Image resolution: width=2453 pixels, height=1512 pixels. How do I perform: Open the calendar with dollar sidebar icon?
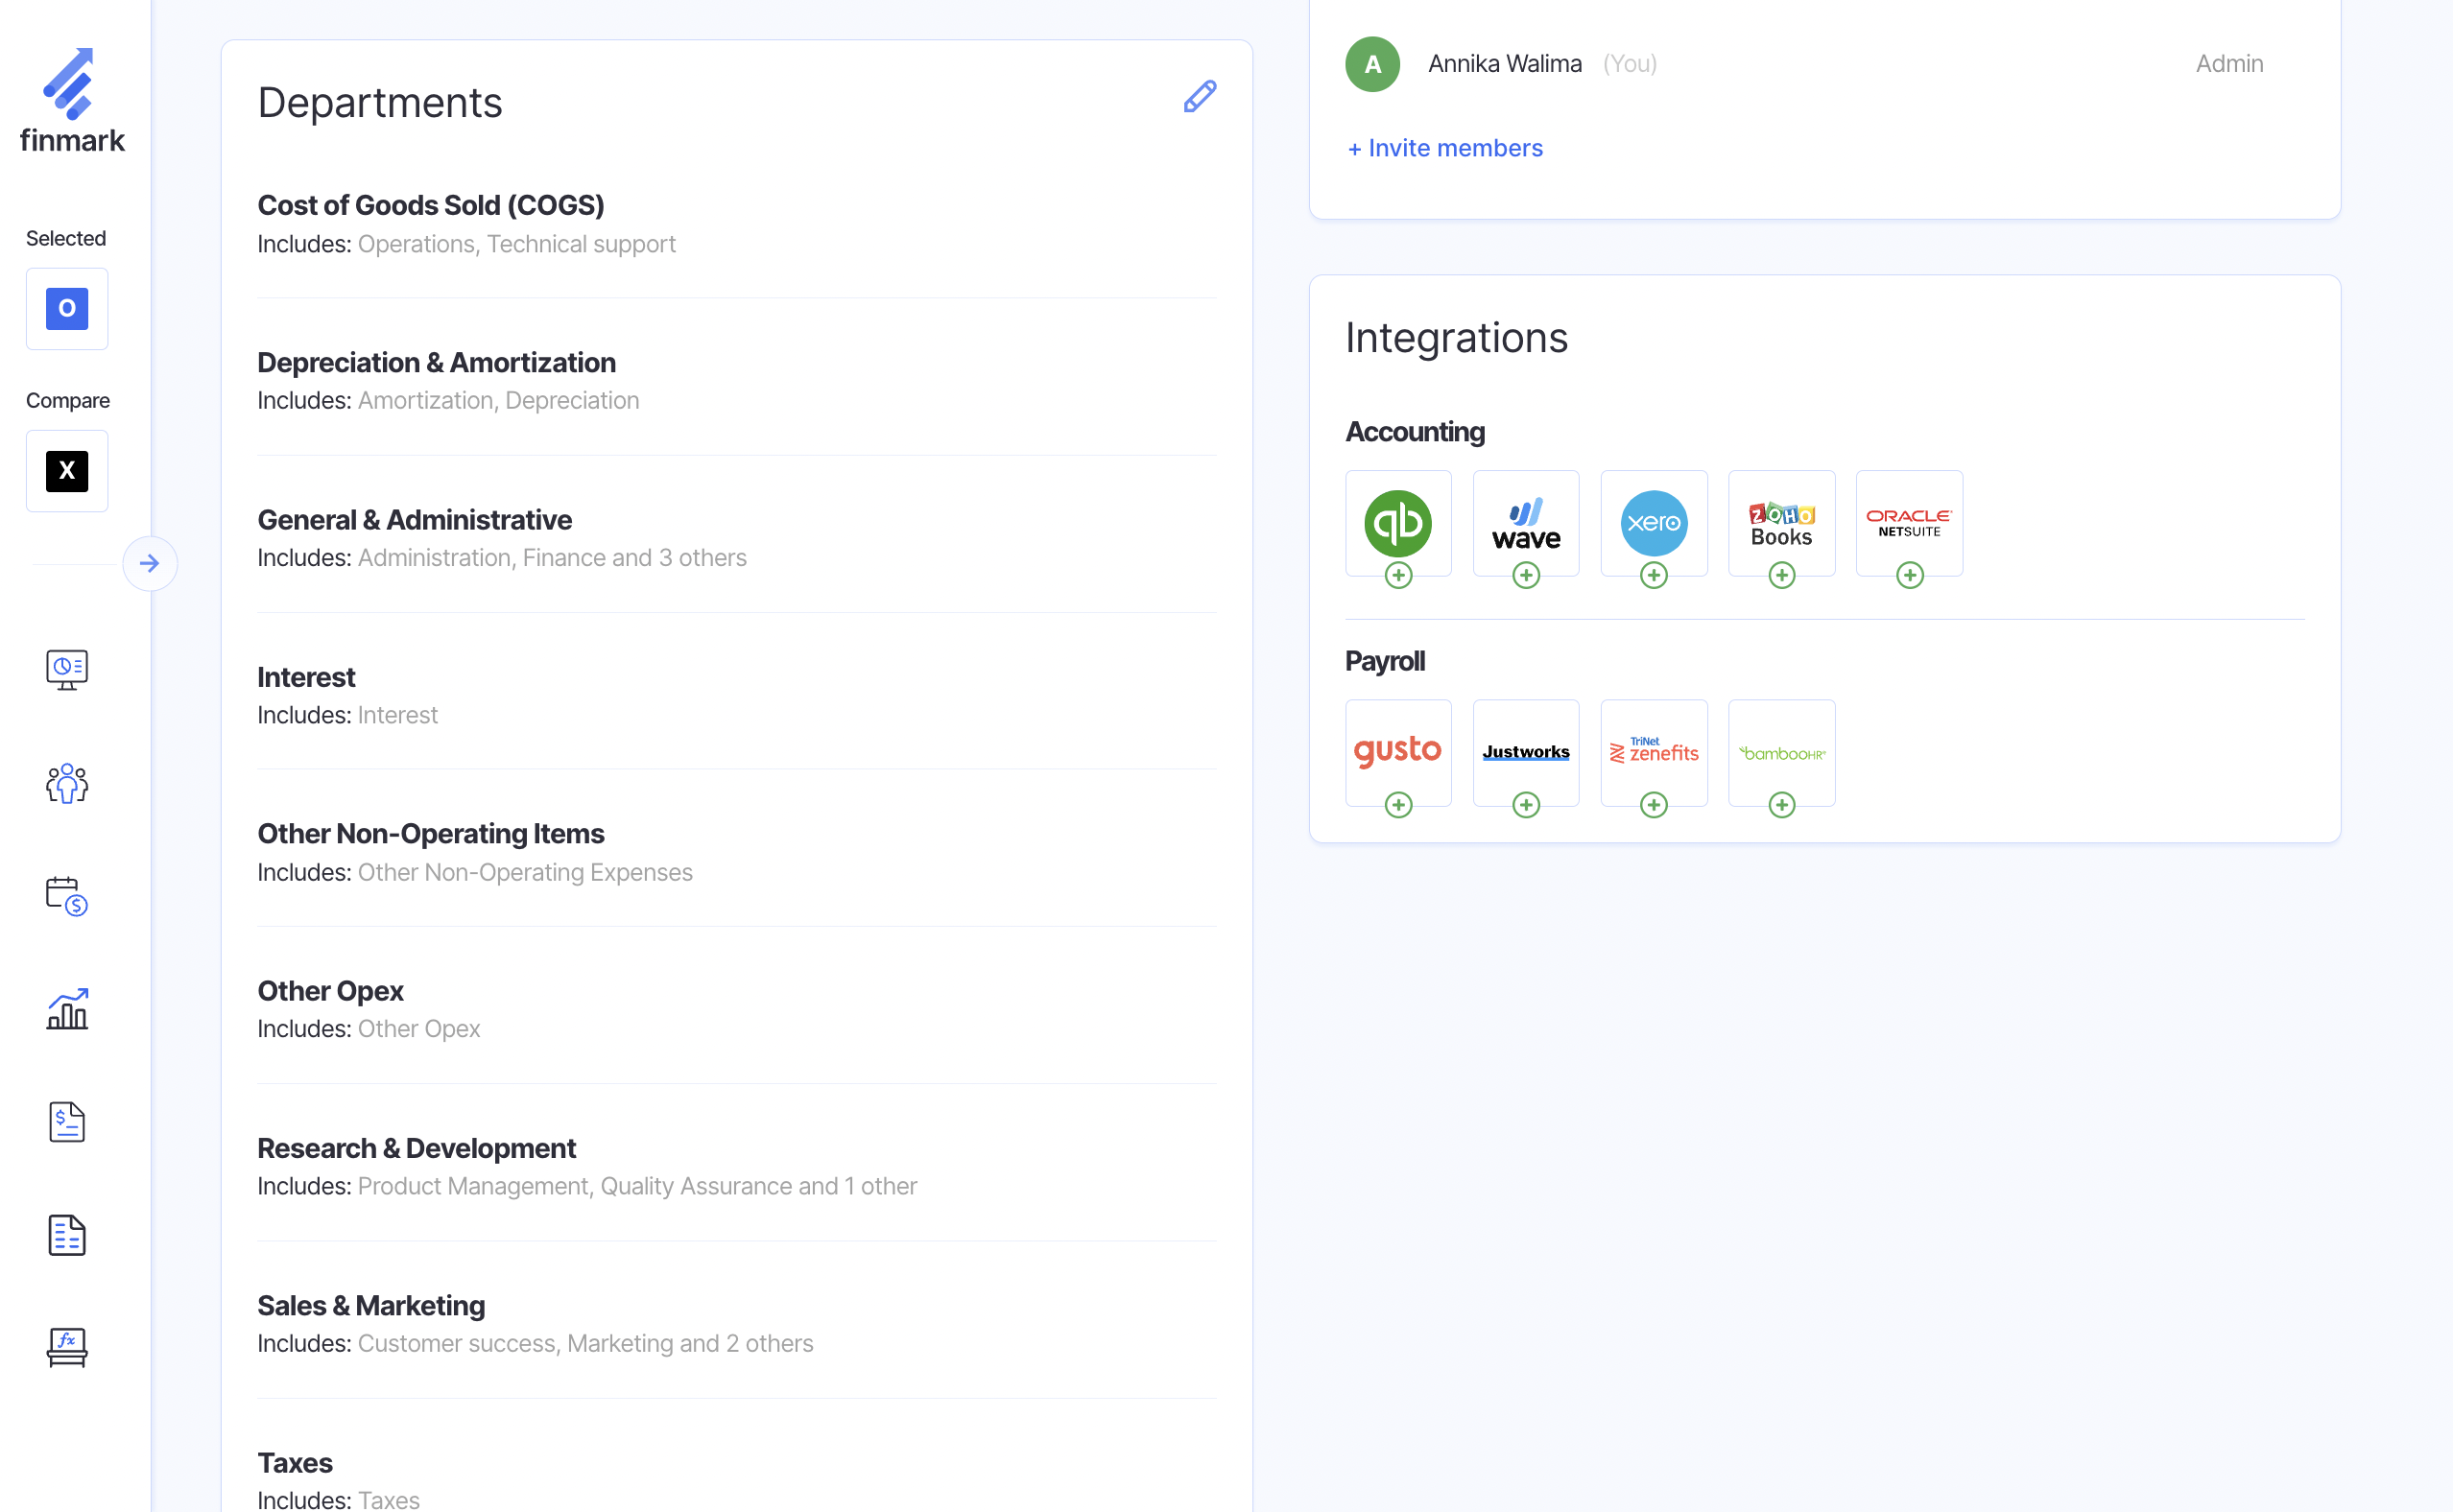click(67, 896)
